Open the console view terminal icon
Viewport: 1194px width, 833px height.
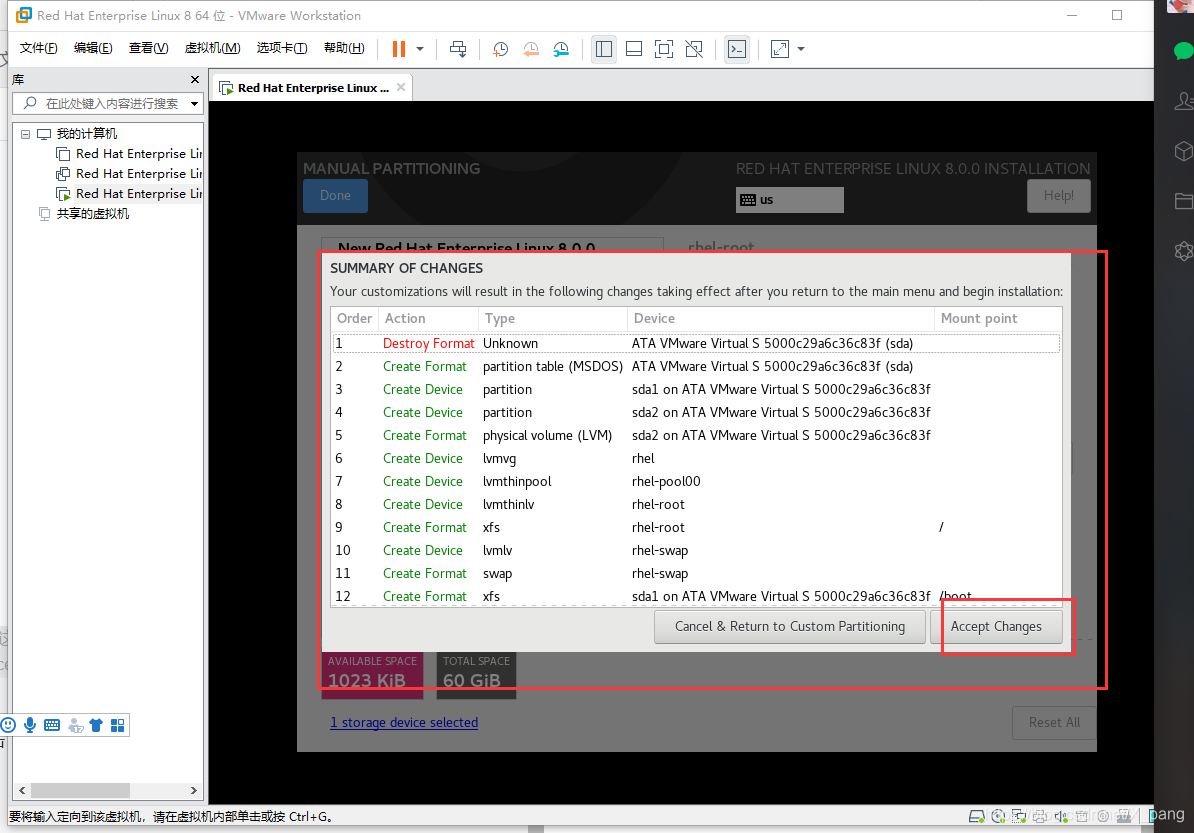pyautogui.click(x=736, y=49)
